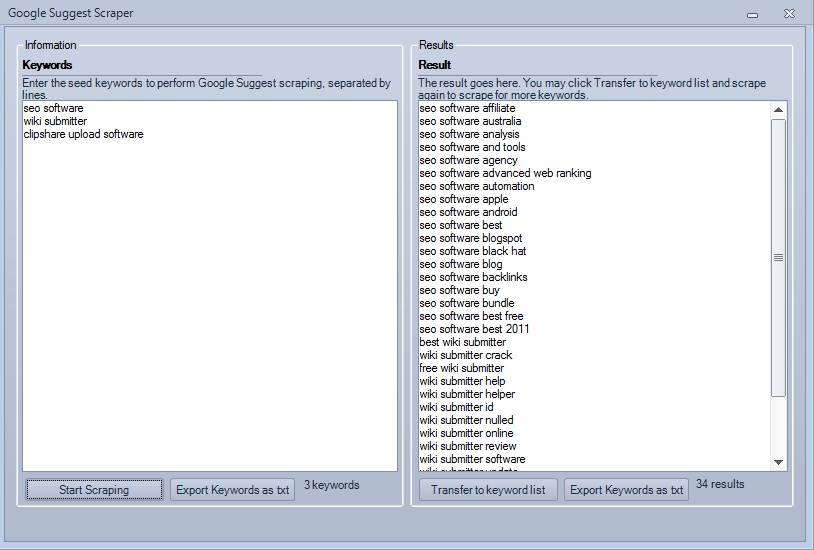Screen dimensions: 814x550
Task: Select result 'wiki submitter nulled'
Action: pos(466,420)
